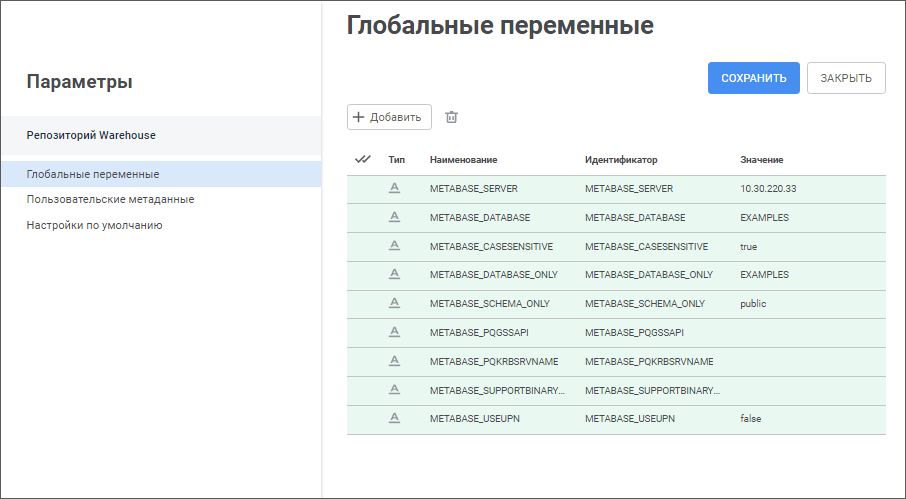Click the trash delete icon
This screenshot has height=499, width=906.
click(451, 117)
